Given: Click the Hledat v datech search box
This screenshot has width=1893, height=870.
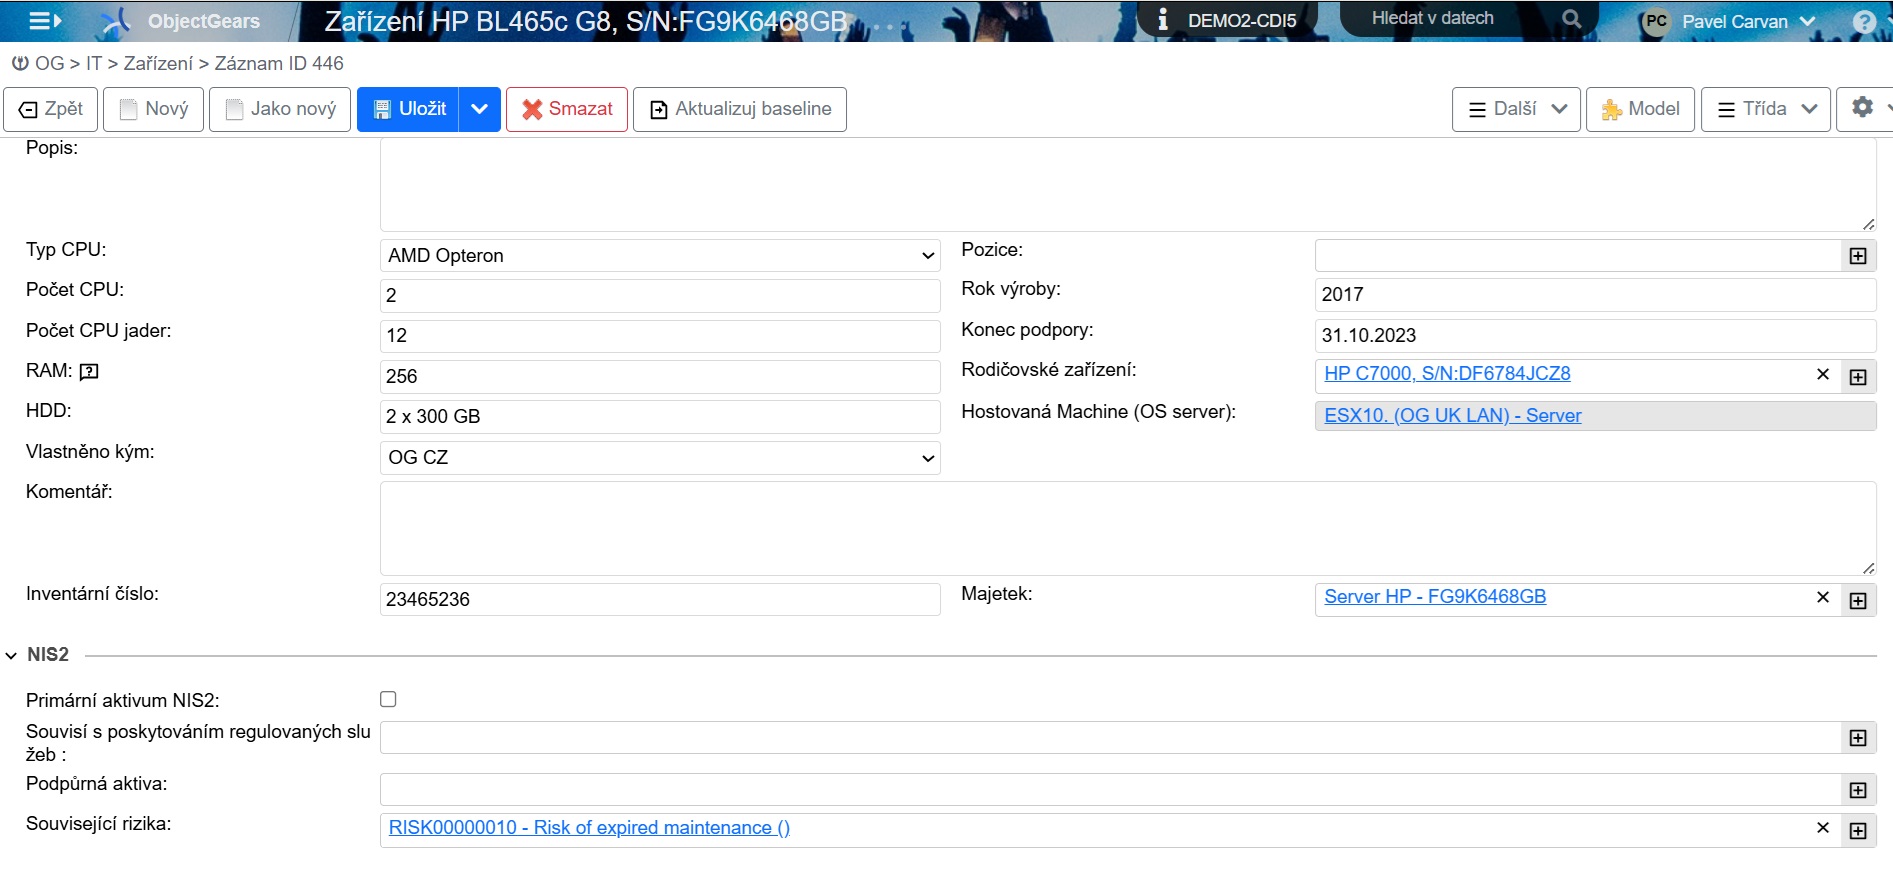Looking at the screenshot, I should coord(1450,18).
